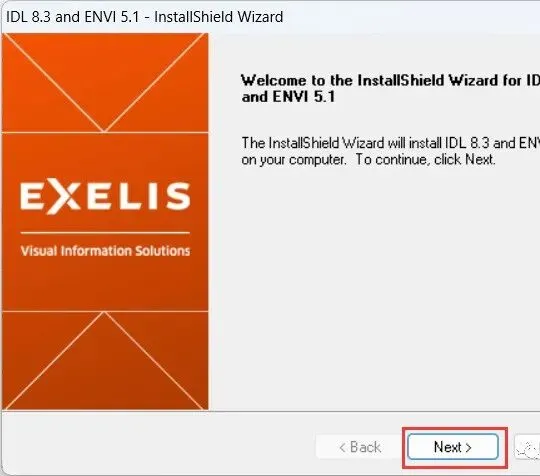Click the arrow chevron on the Next button
540x476 pixels.
click(468, 448)
